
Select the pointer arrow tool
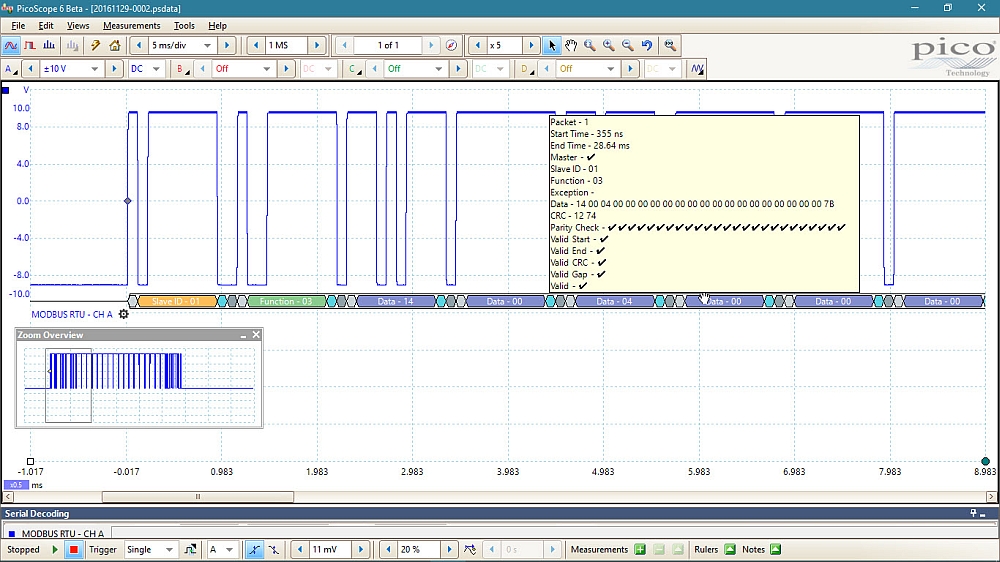click(x=552, y=45)
